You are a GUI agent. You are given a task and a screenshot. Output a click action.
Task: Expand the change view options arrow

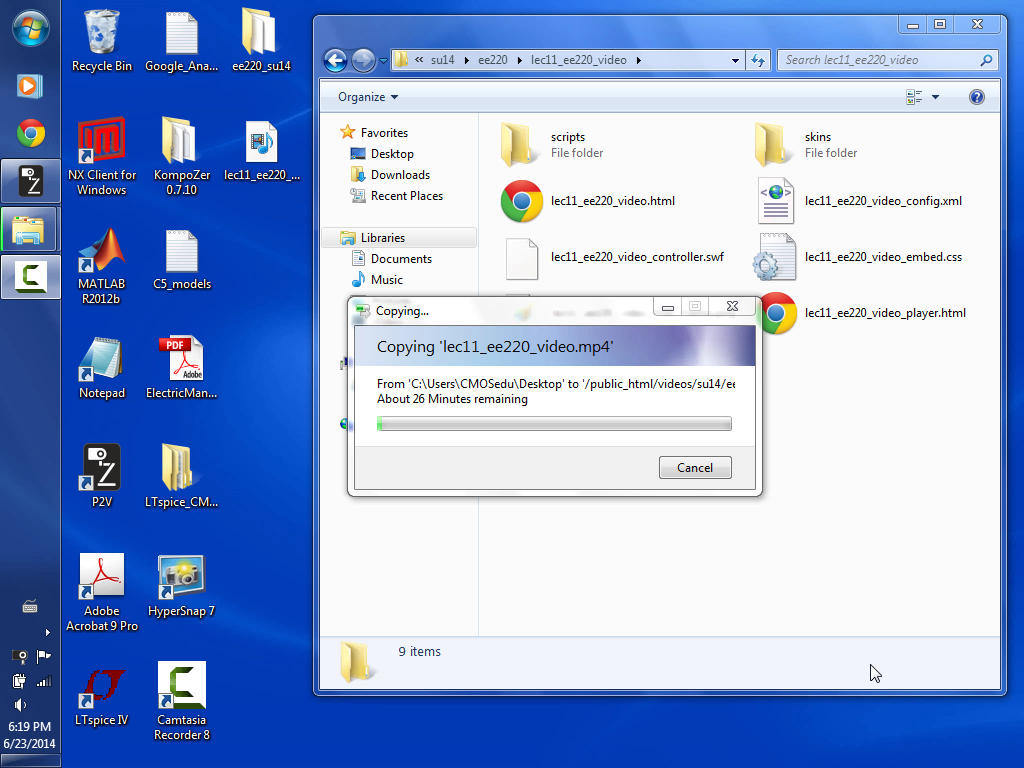936,97
